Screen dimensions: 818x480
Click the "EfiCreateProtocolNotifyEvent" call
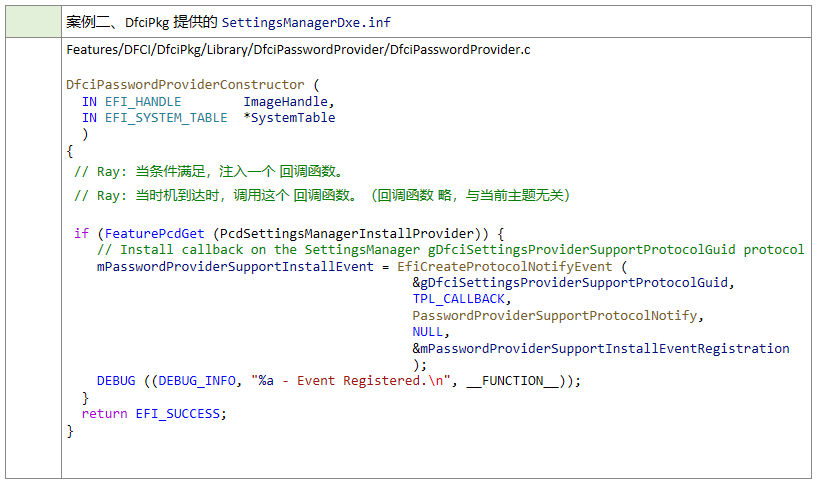504,267
